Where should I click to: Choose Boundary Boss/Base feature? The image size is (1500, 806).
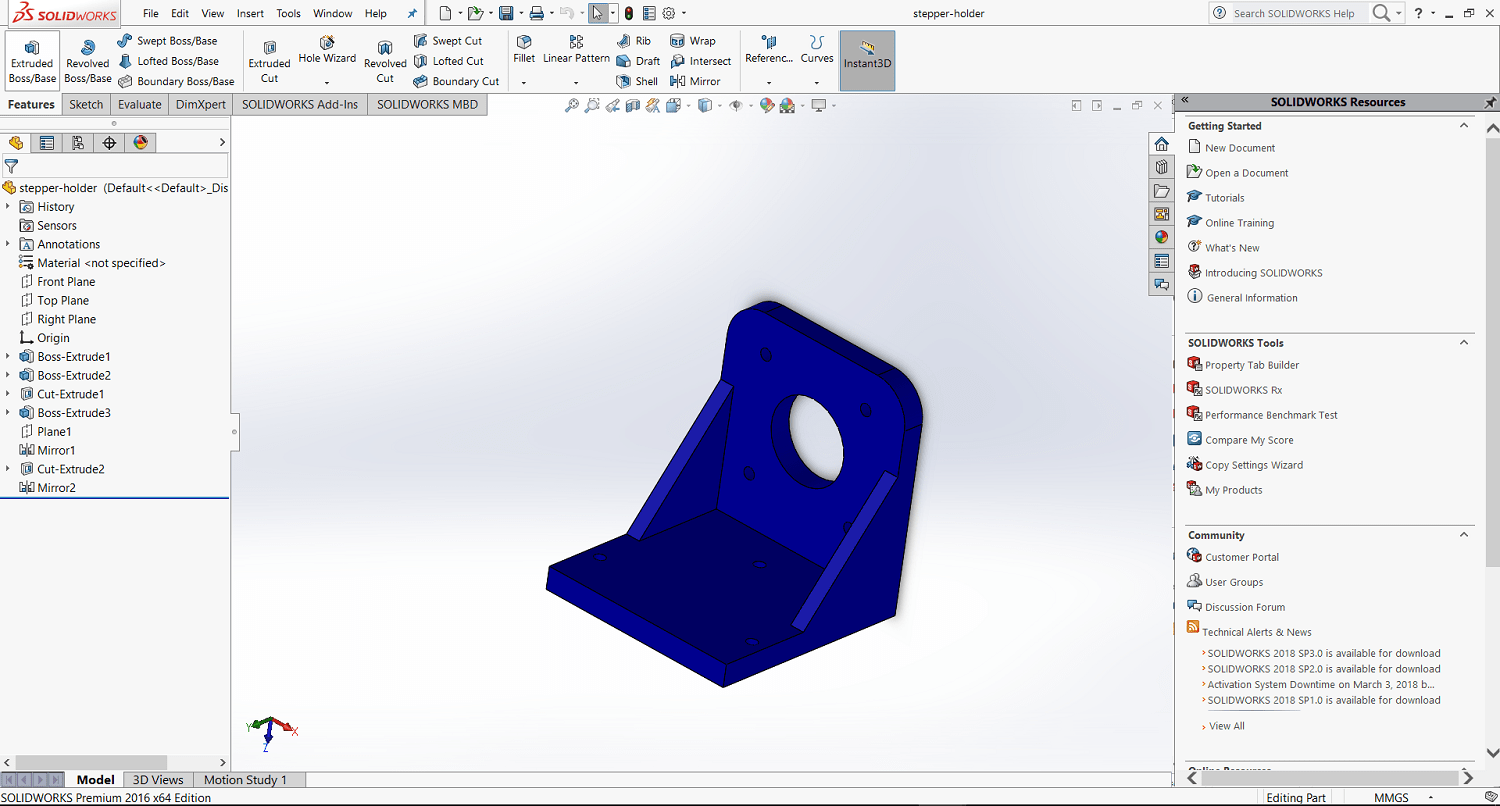(x=176, y=82)
